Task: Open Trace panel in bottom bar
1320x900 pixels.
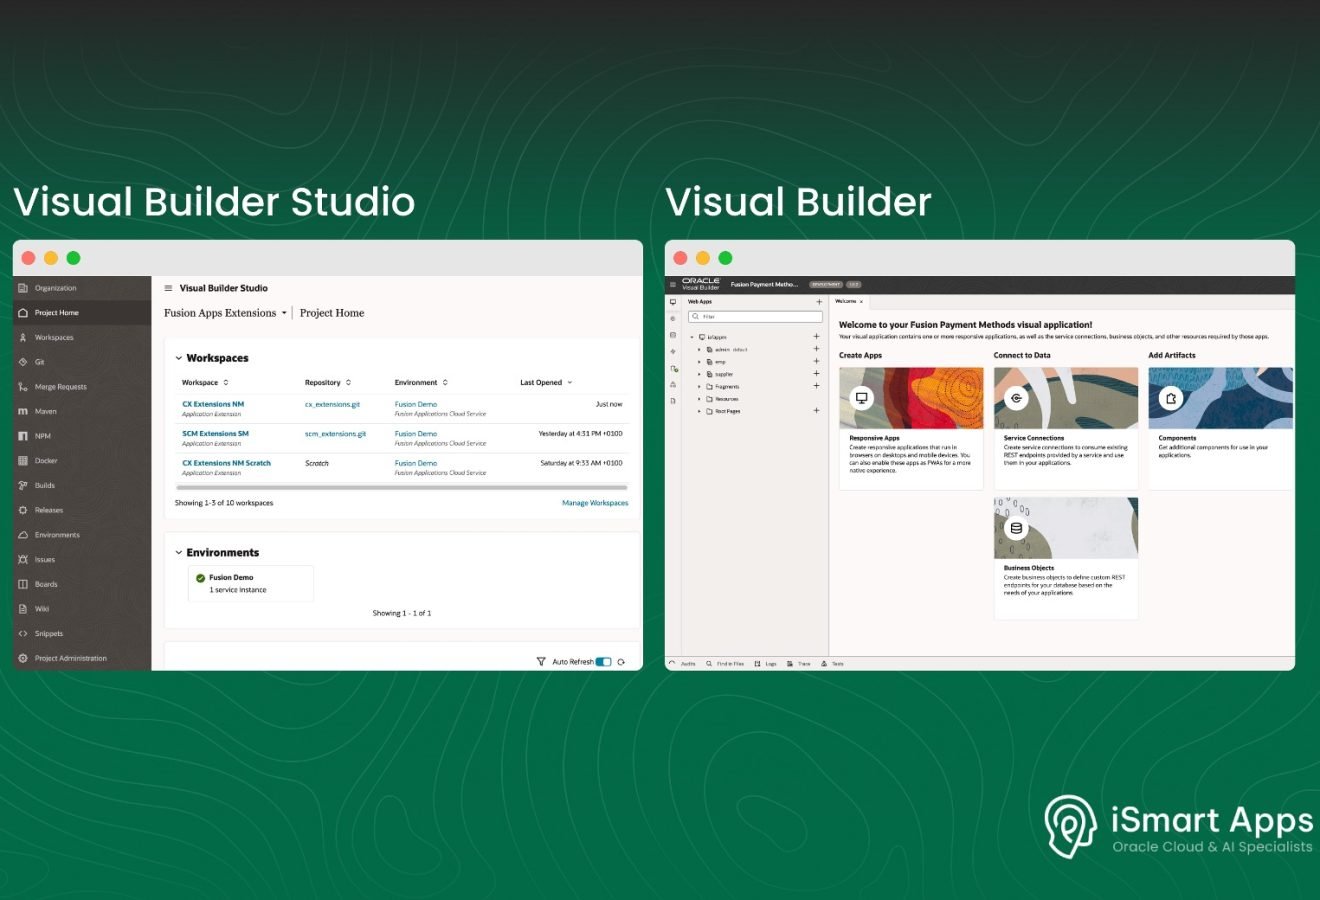Action: tap(799, 664)
